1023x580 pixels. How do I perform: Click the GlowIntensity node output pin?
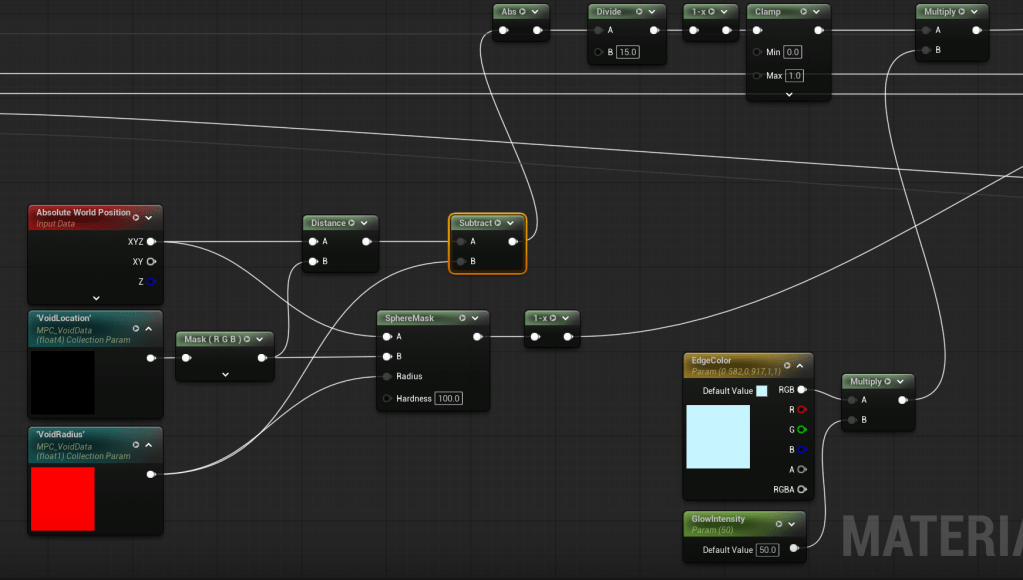pos(794,548)
